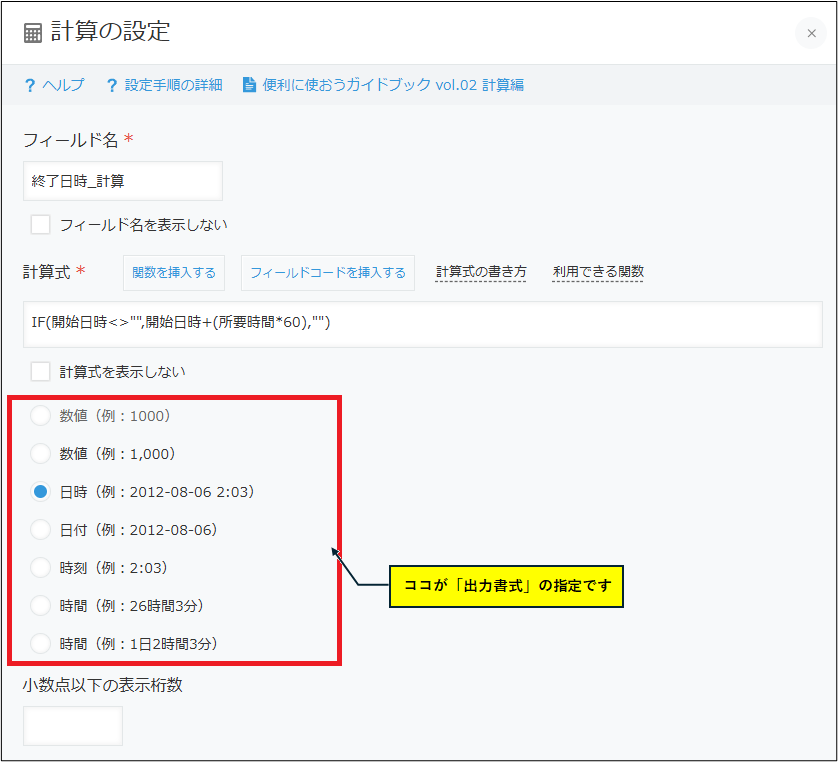This screenshot has width=838, height=762.
Task: Open the ヘルプ link
Action: coord(63,85)
